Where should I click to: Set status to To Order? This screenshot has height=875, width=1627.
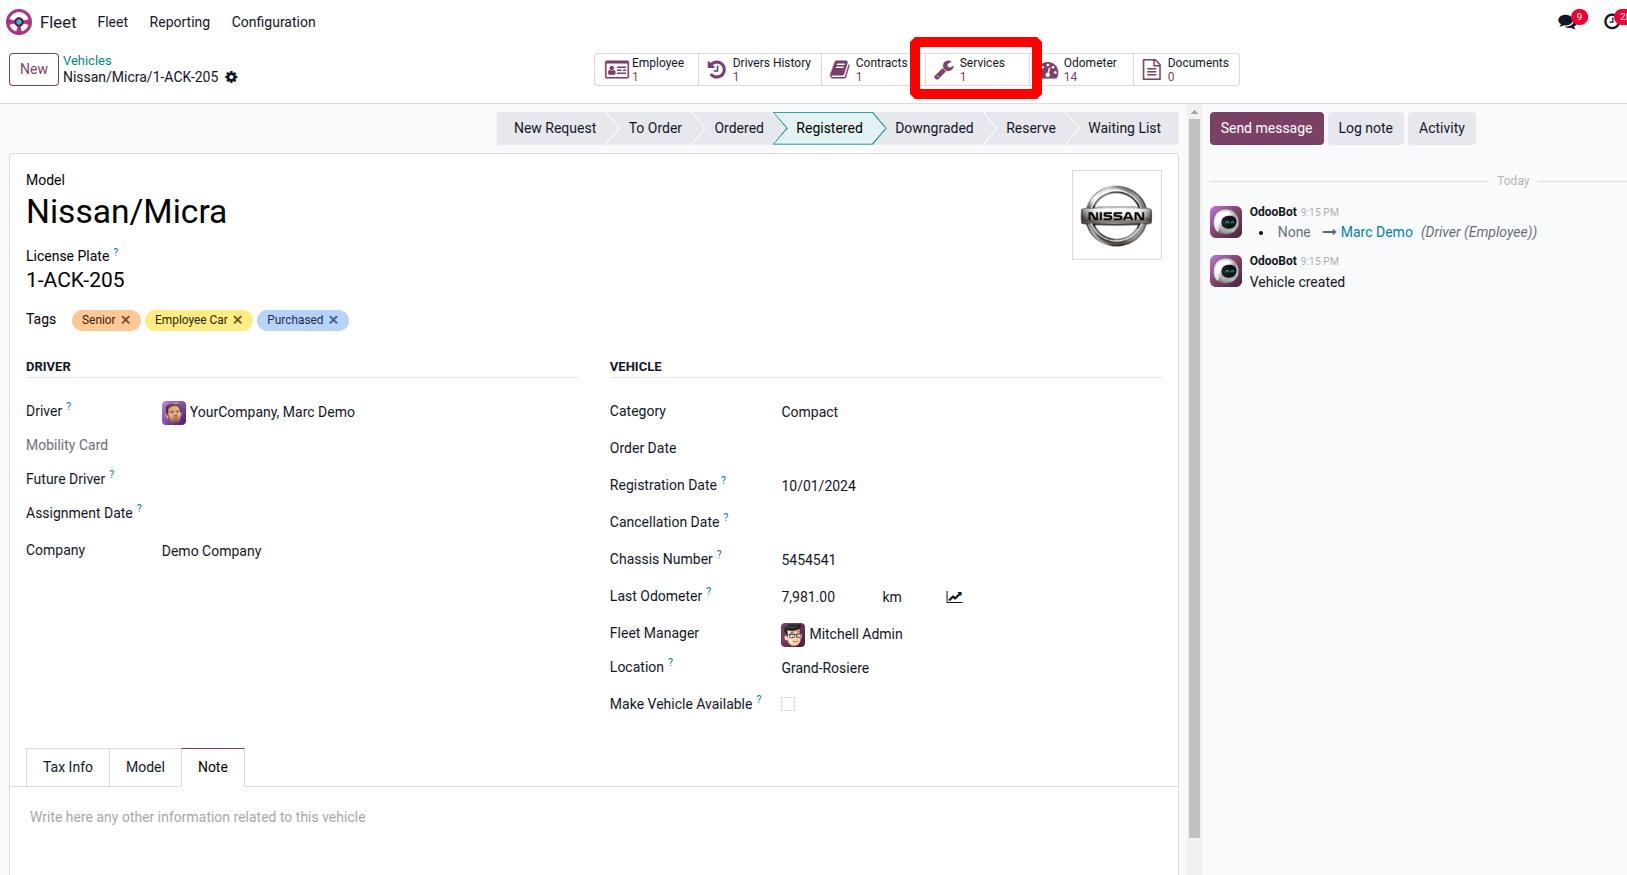coord(655,128)
